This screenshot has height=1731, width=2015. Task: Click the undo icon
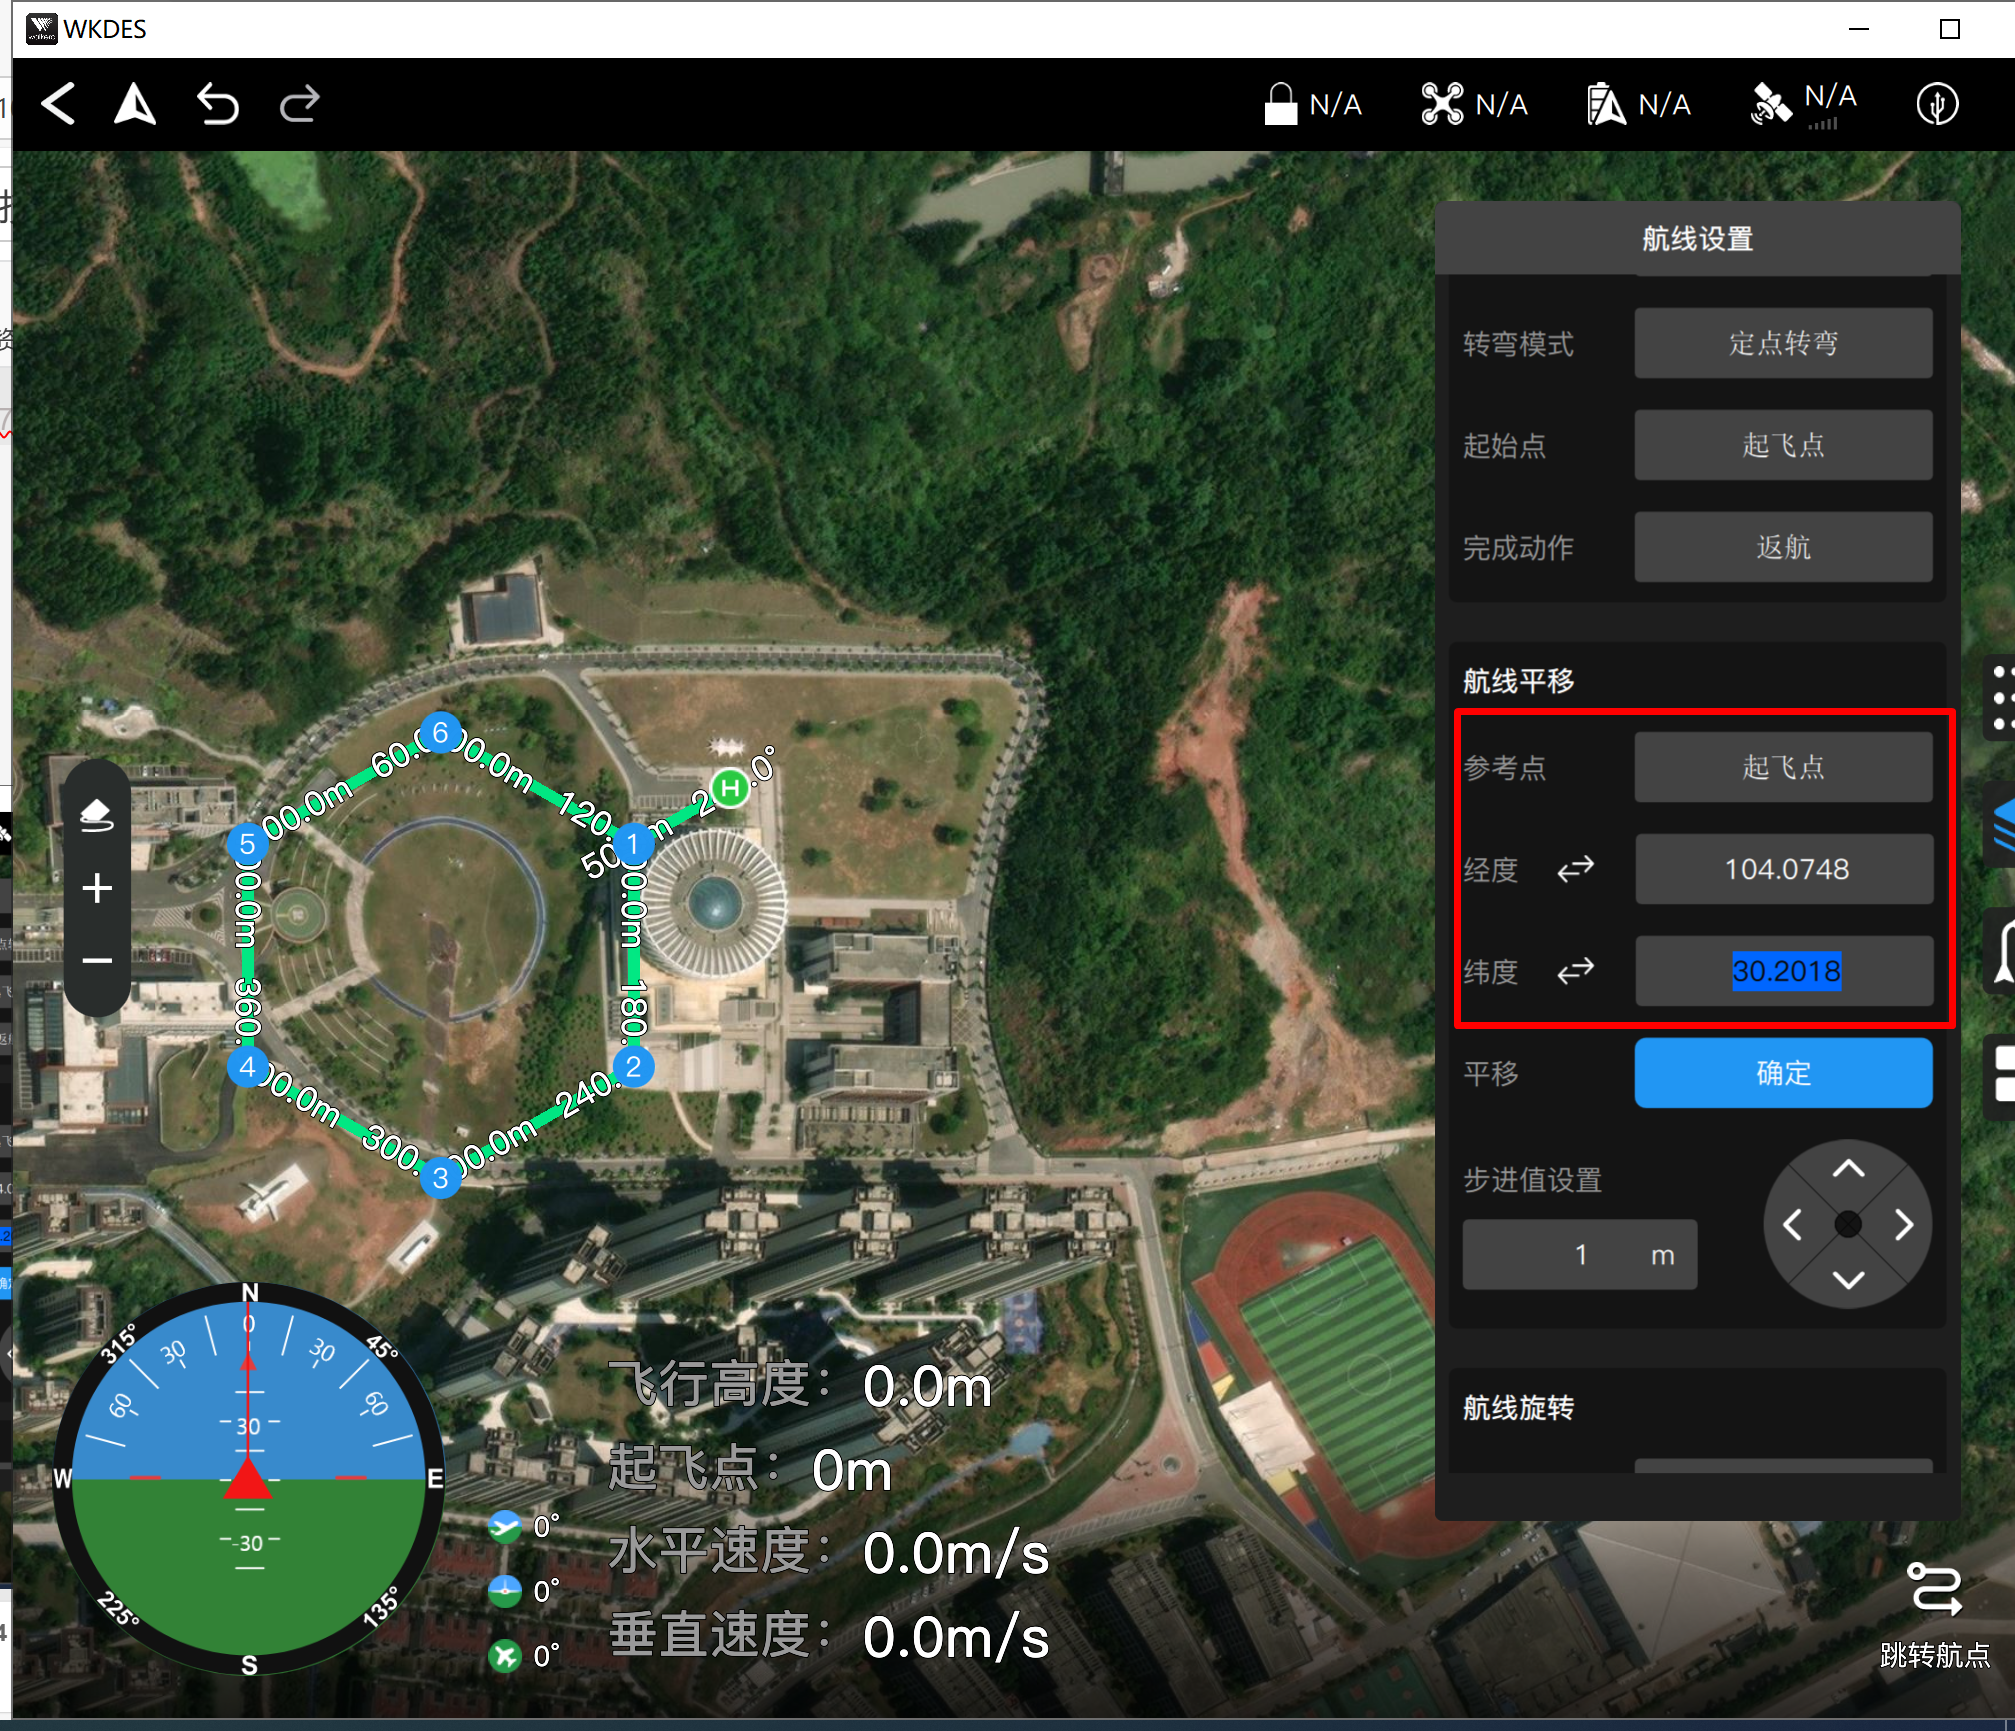tap(217, 104)
